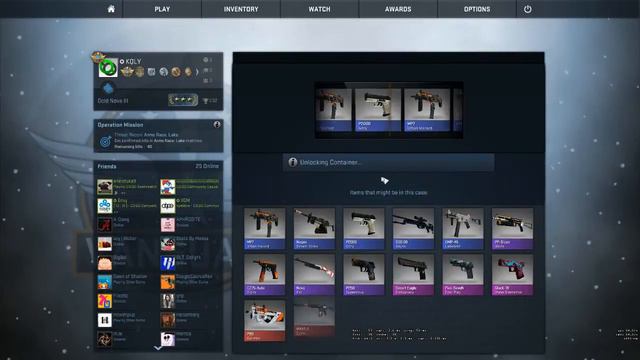Click the P2000 item in spinning reel
Viewport: 640px width, 360px height.
(x=378, y=110)
